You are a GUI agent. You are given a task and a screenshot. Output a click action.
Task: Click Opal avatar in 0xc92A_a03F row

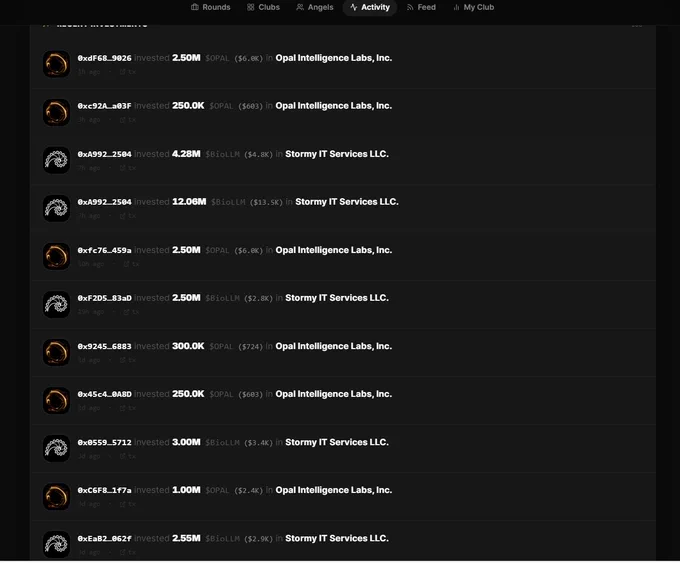click(x=56, y=112)
